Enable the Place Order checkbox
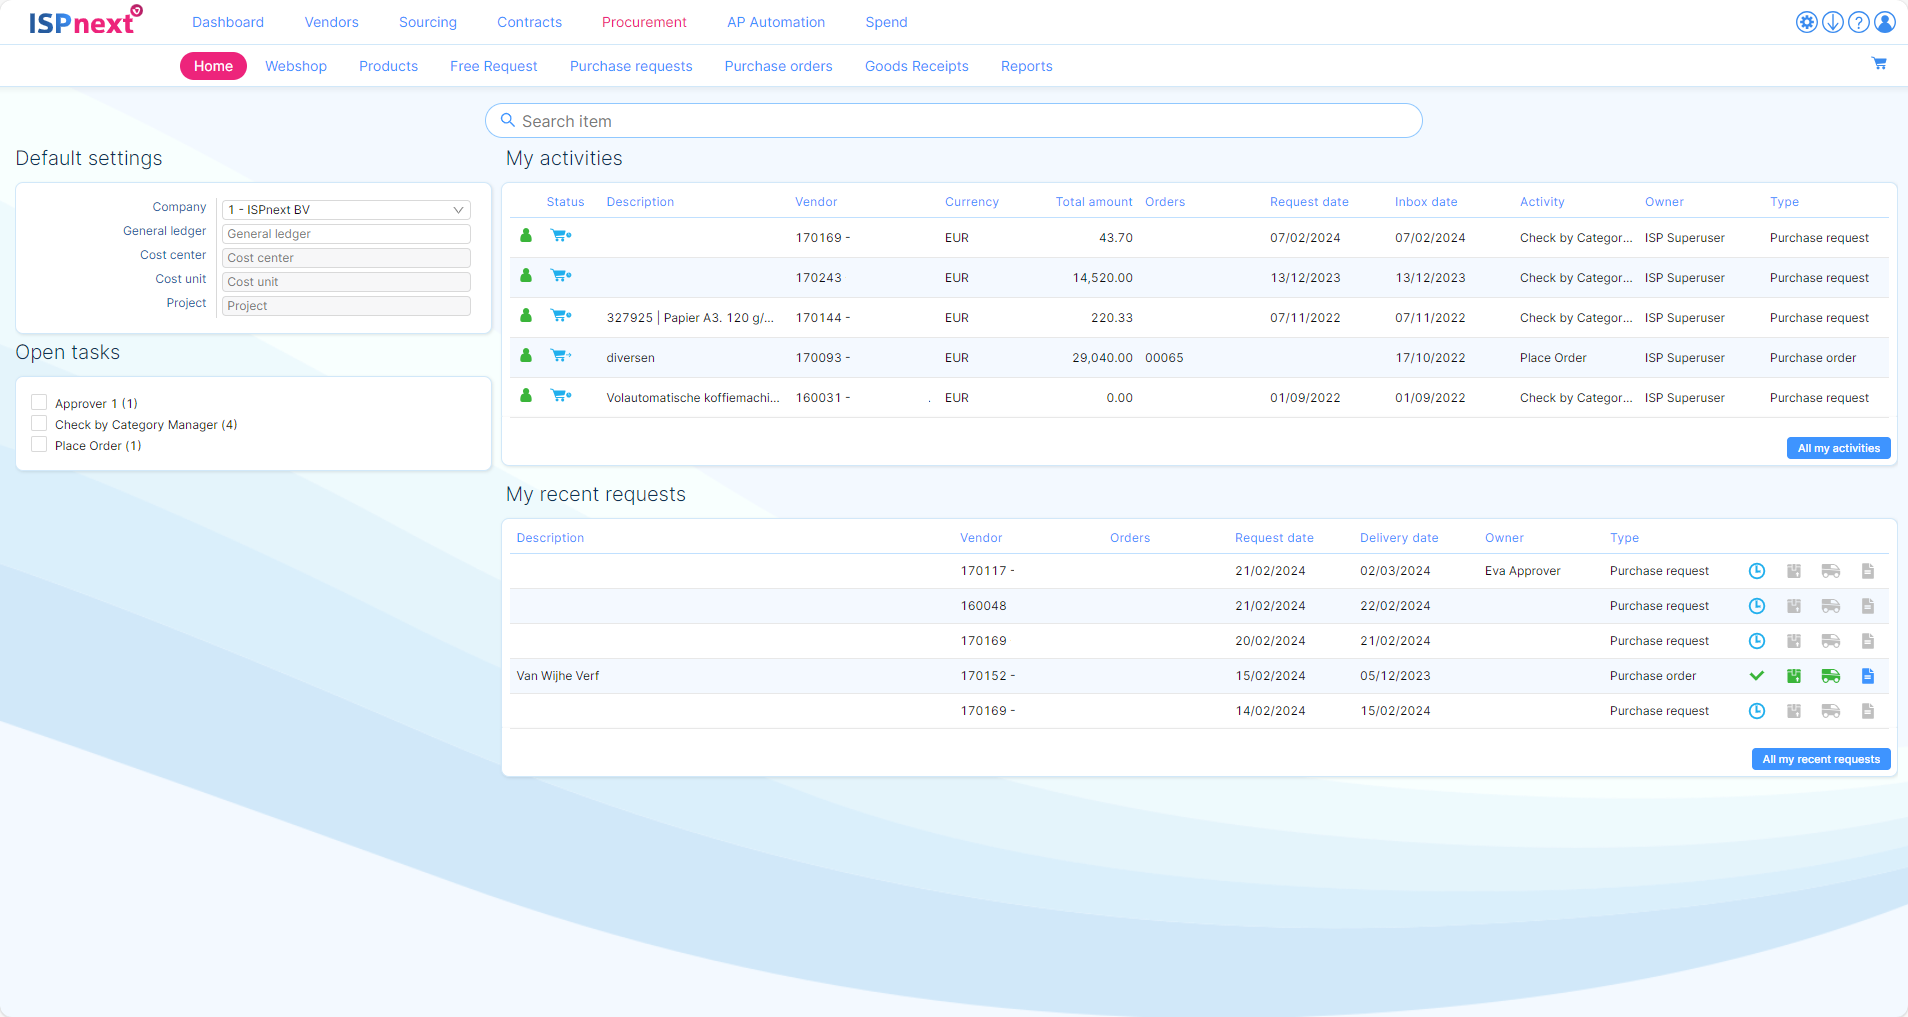1908x1017 pixels. (40, 445)
